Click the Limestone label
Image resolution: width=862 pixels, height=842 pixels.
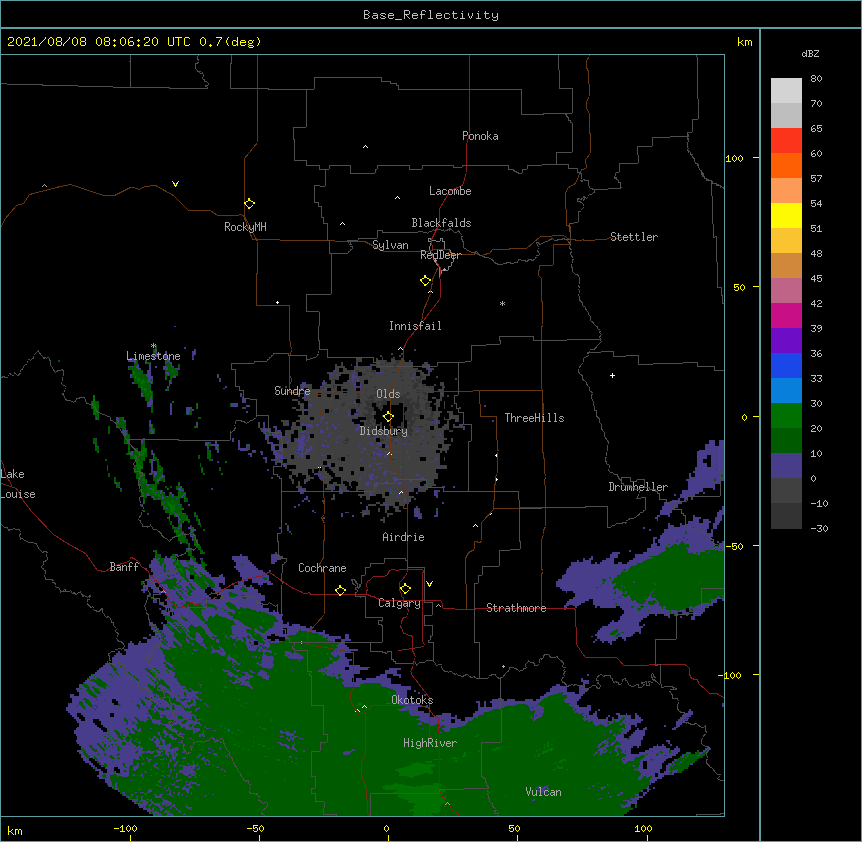point(153,356)
